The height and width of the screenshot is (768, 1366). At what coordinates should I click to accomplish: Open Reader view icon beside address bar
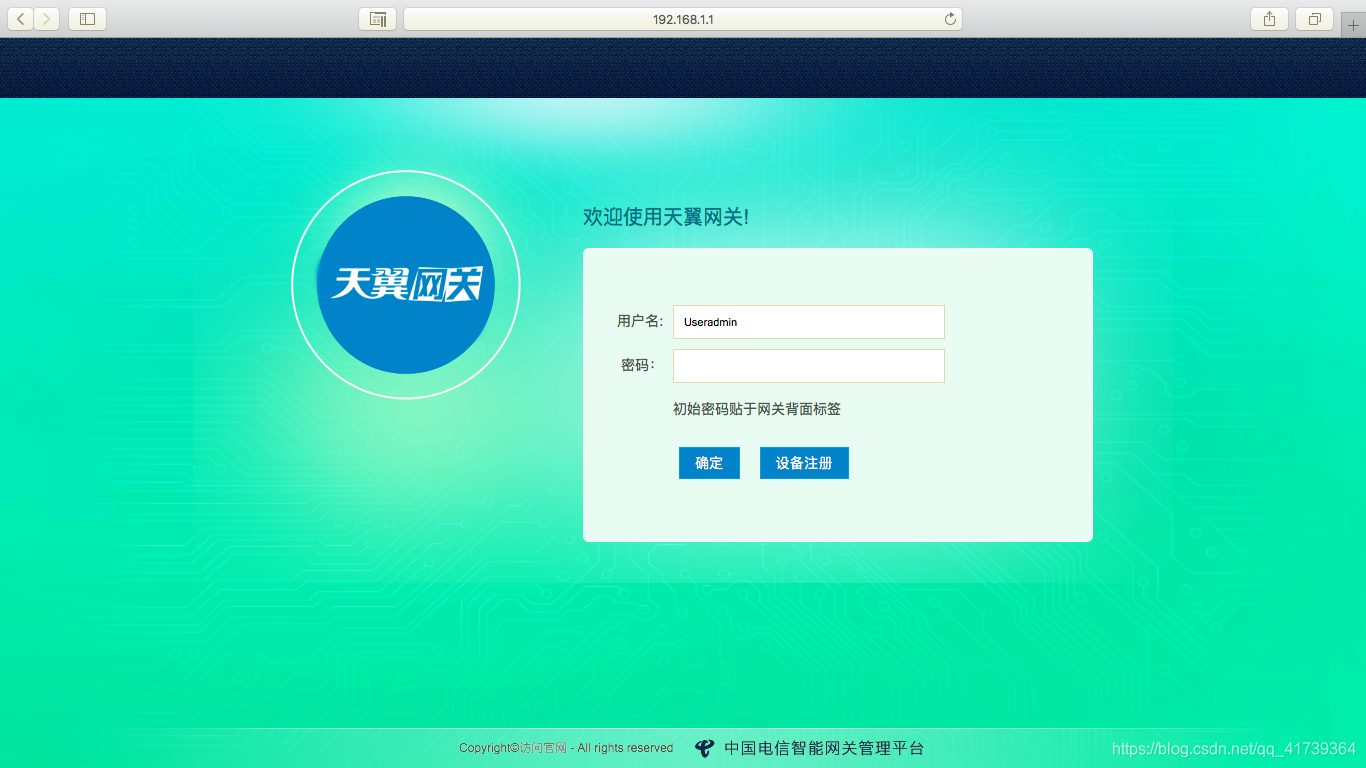point(378,19)
